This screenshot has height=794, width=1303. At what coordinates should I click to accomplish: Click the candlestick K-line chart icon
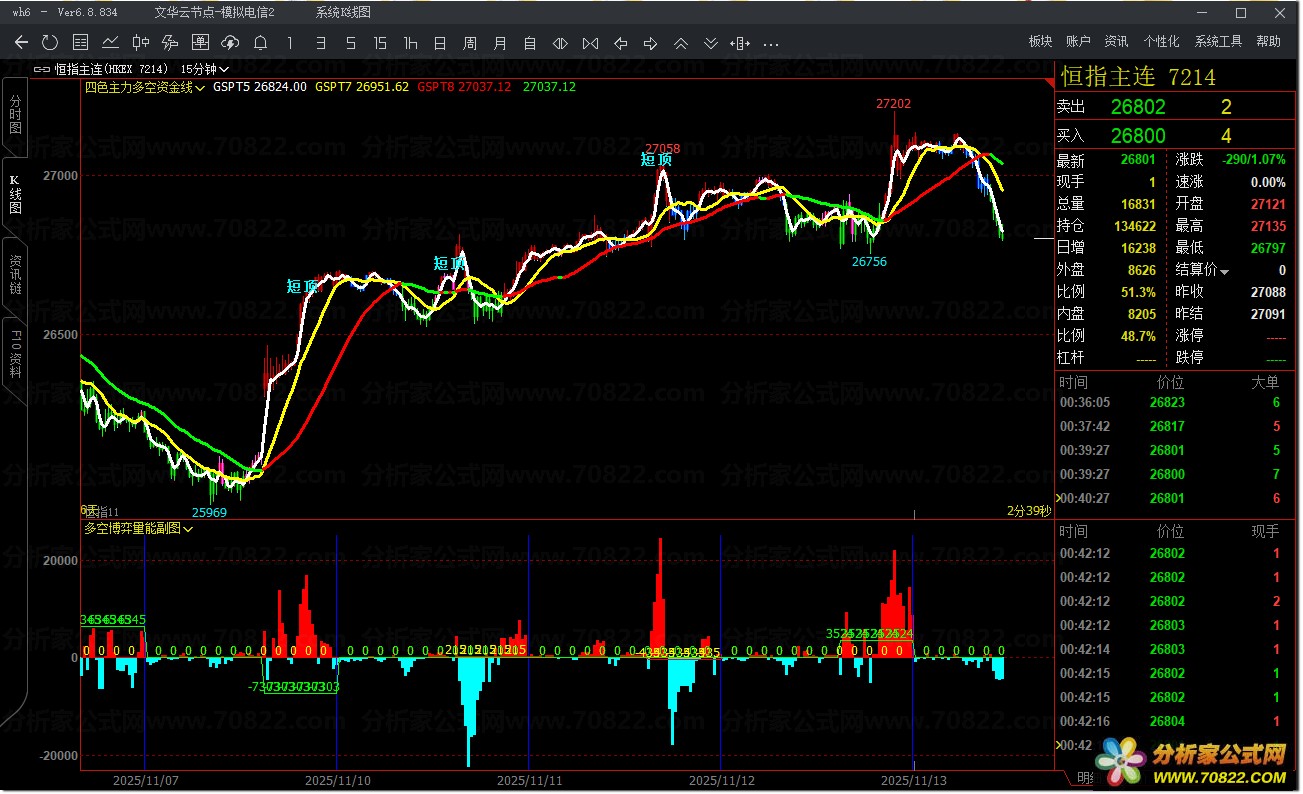click(141, 42)
